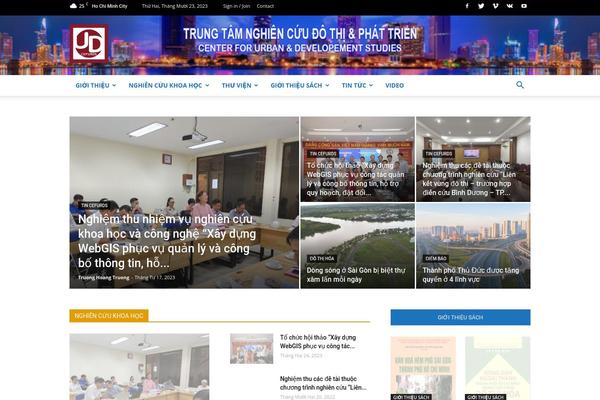
Task: Open the Twitter social icon
Action: 481,6
